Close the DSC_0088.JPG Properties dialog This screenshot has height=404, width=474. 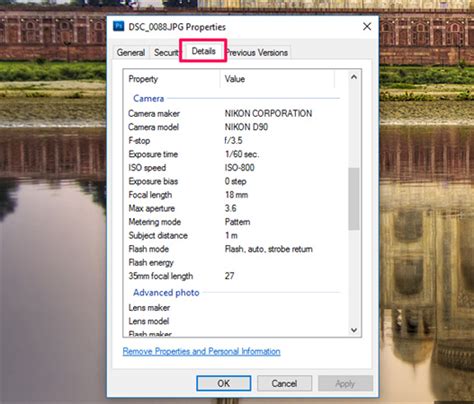[367, 27]
